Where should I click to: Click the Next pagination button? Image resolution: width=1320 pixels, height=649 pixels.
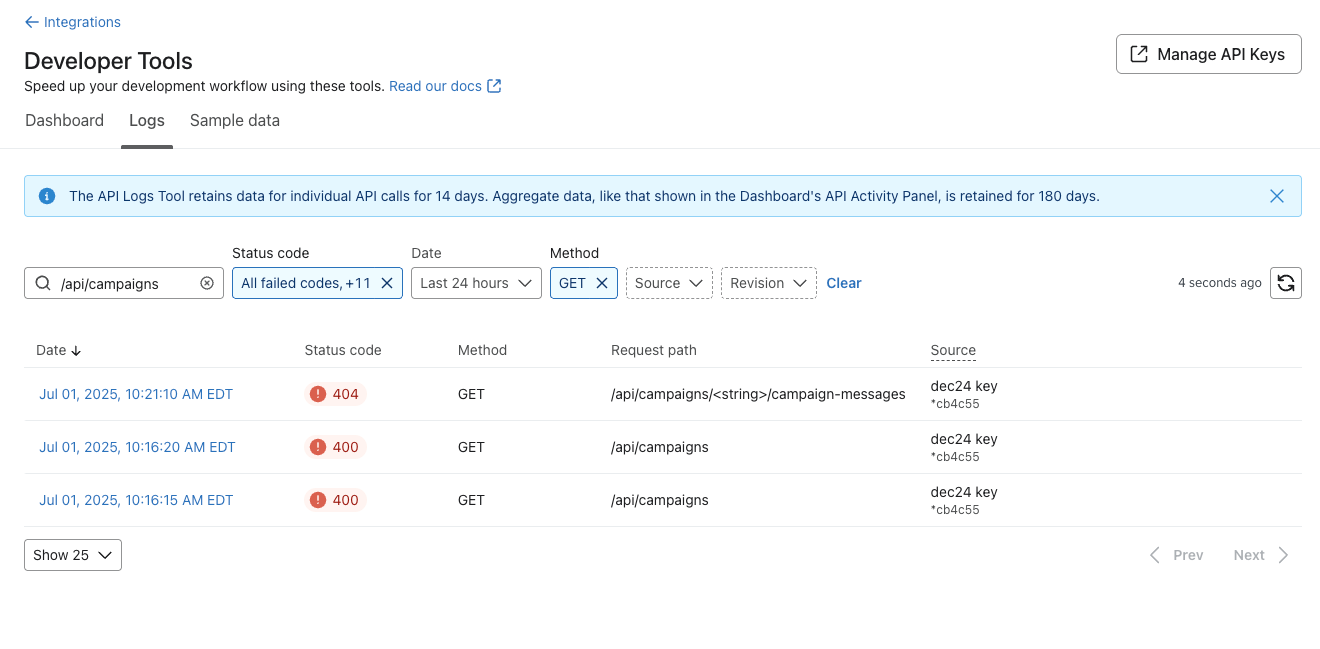click(1262, 555)
